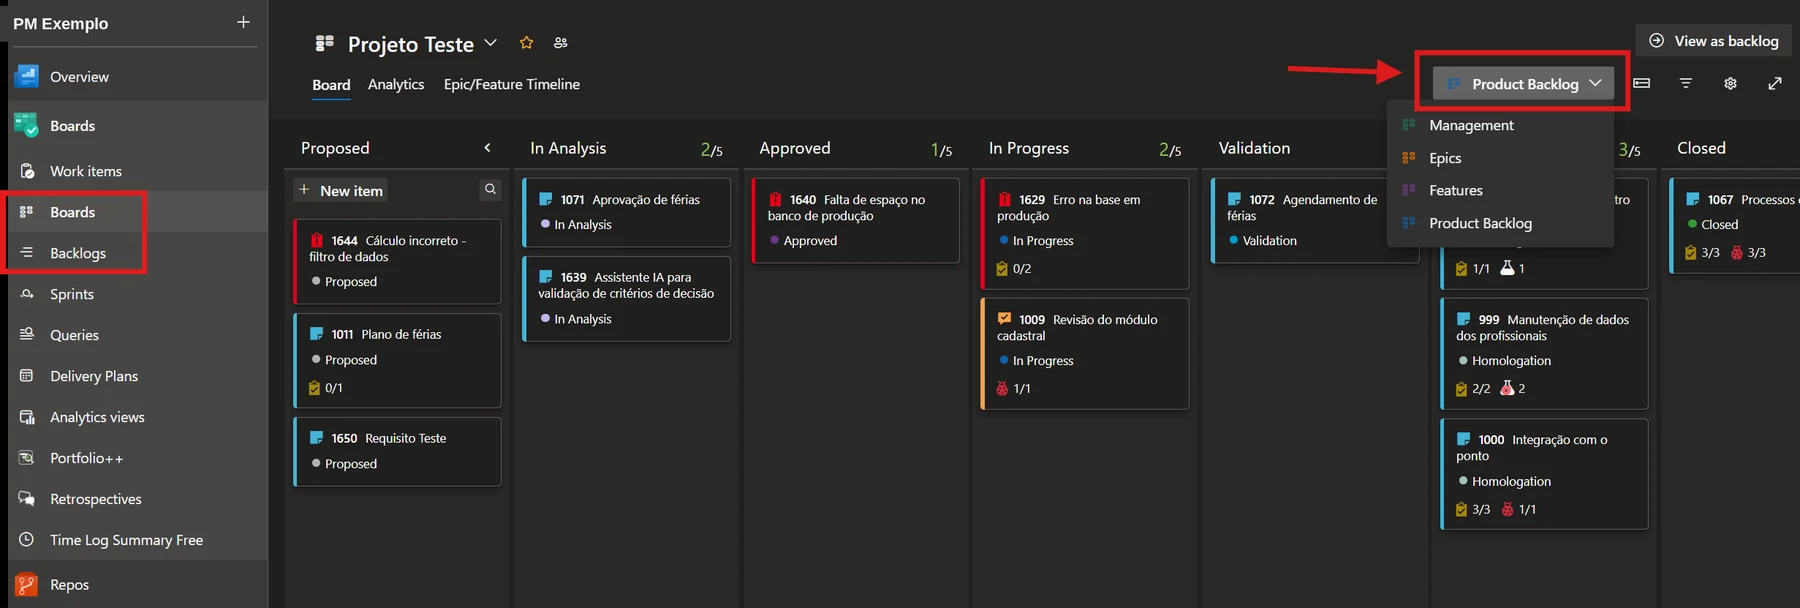Expand 2/2 tasks on card 999
Screen dimensions: 1800x608
[1473, 389]
